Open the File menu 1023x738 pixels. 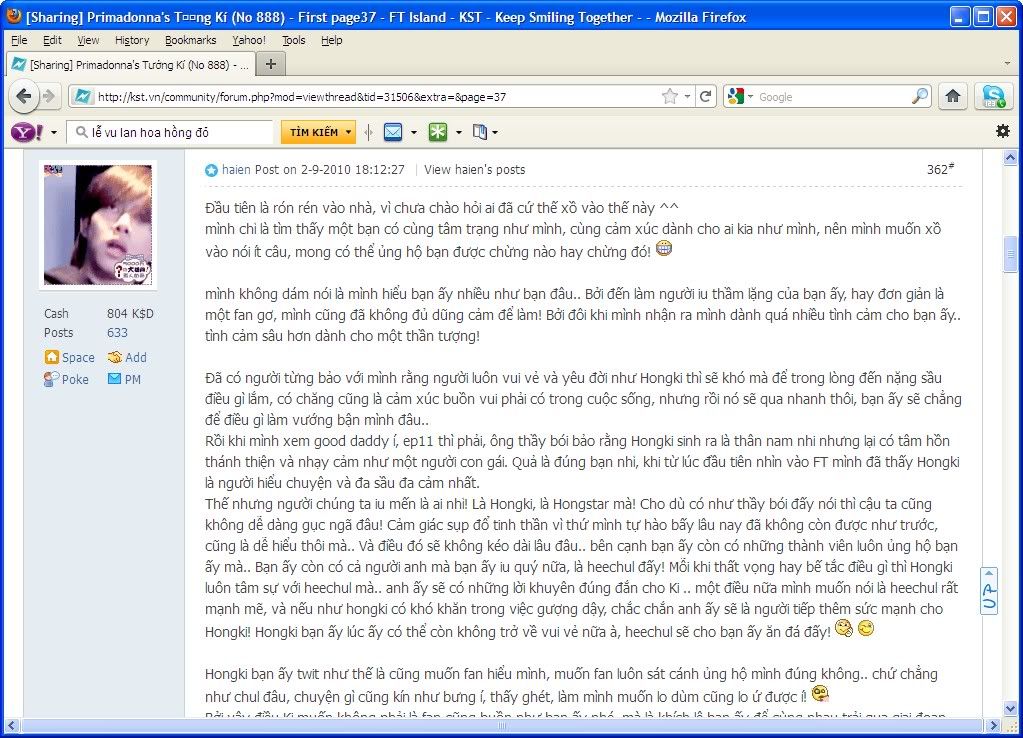tap(19, 40)
